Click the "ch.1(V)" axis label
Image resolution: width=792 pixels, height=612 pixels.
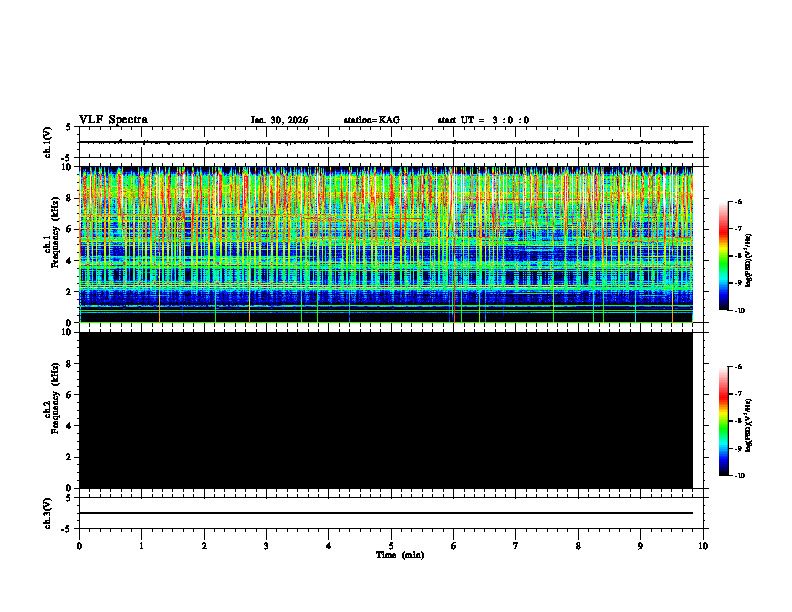(48, 142)
